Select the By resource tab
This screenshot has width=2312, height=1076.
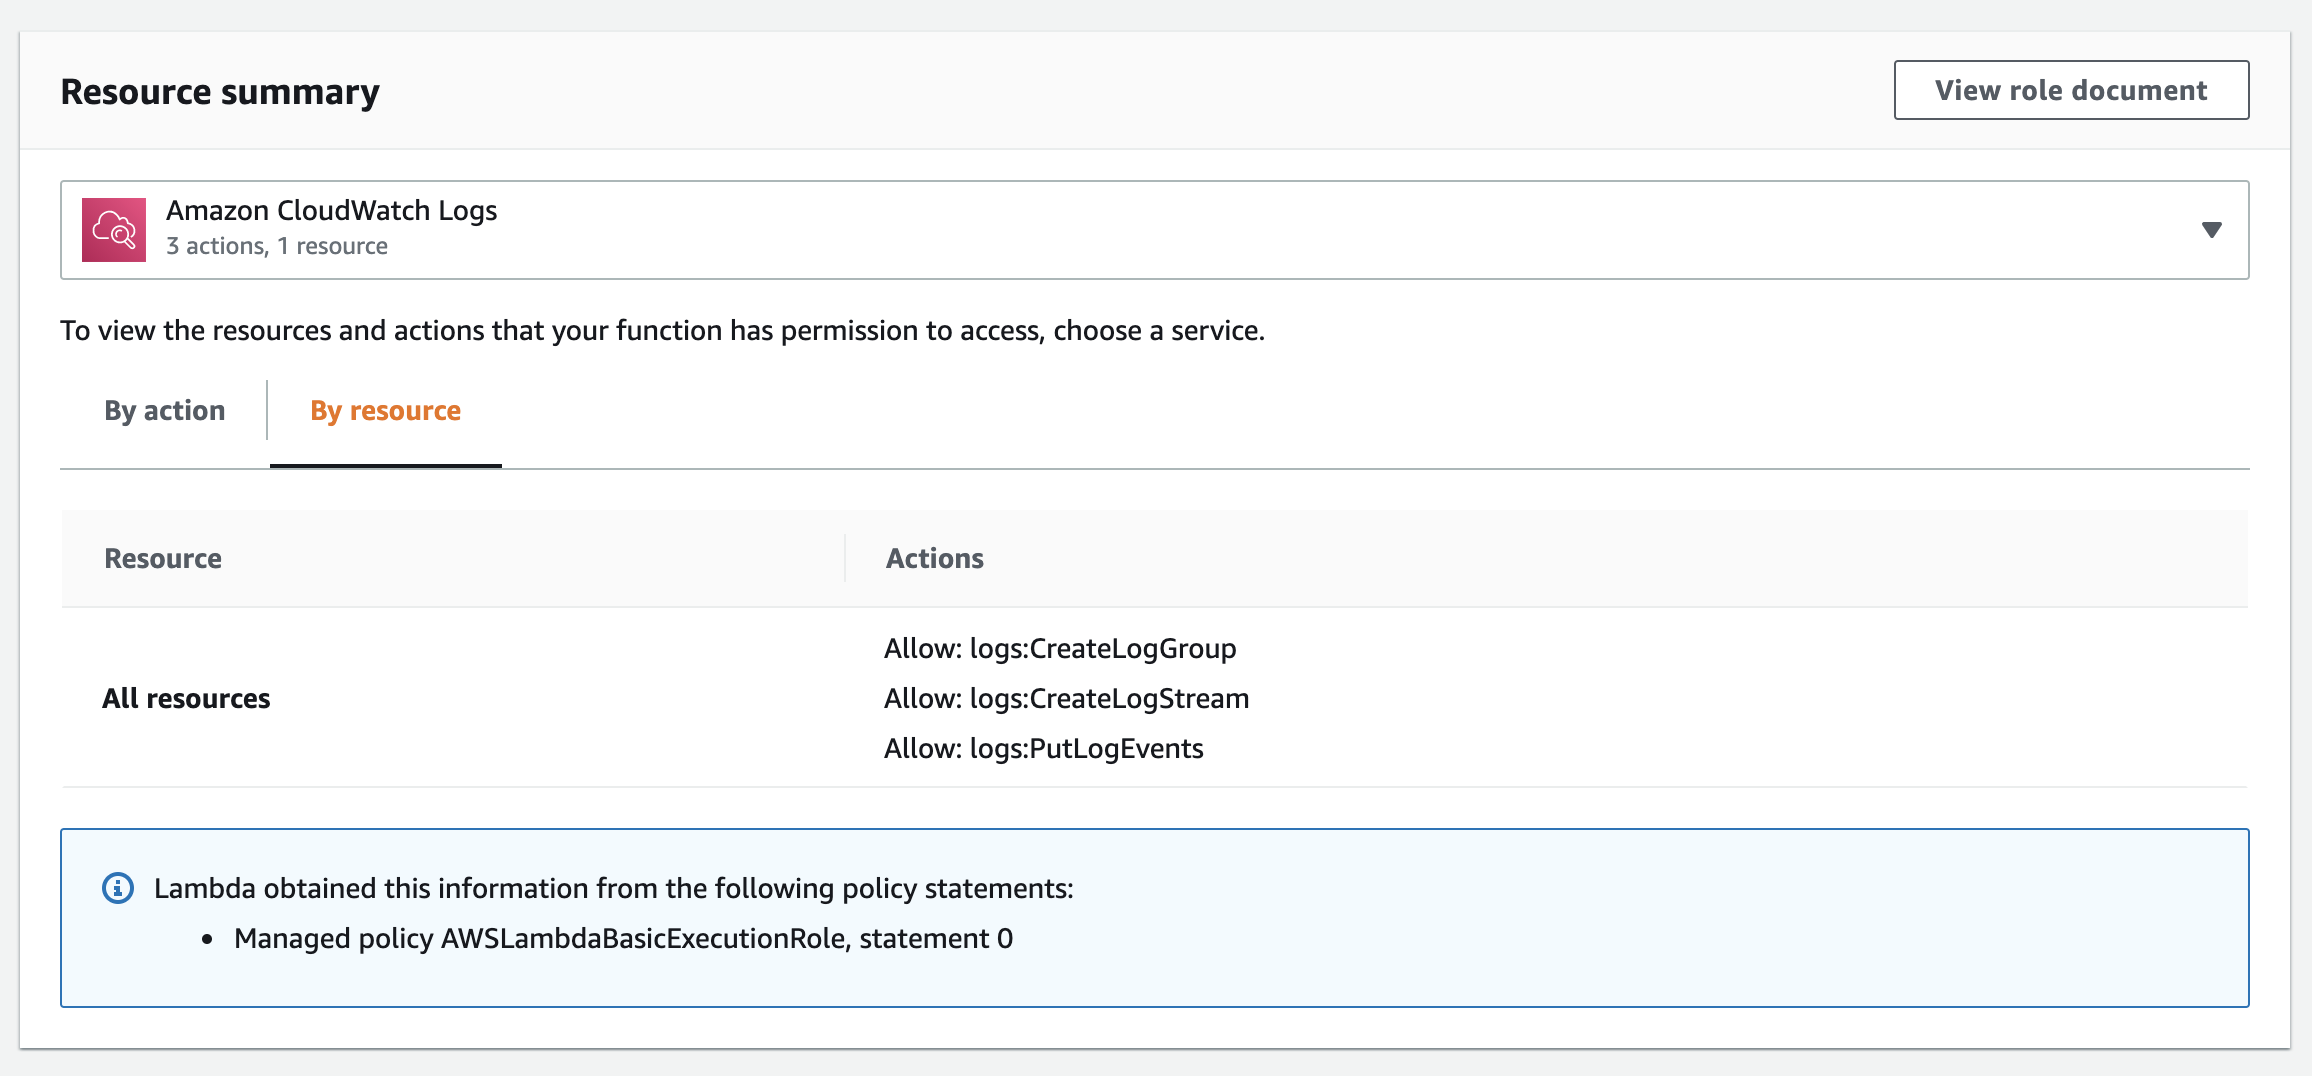(385, 411)
